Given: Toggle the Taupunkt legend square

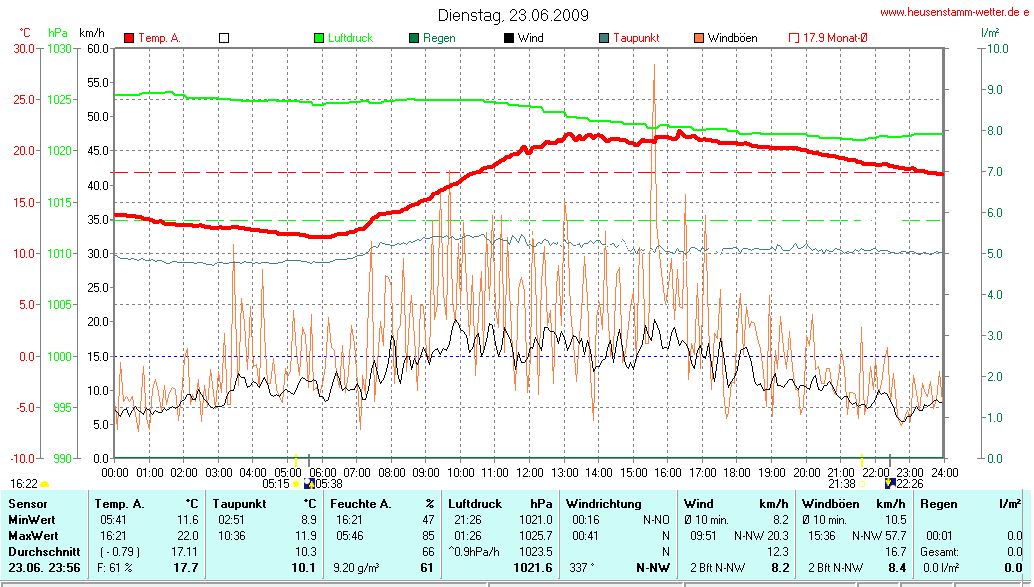Looking at the screenshot, I should 604,38.
